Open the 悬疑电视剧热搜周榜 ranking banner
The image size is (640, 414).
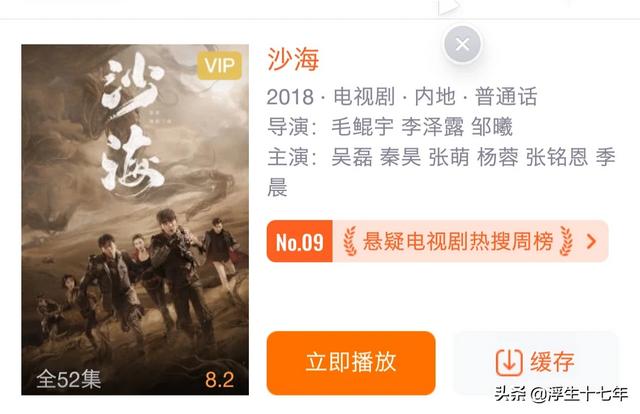[438, 241]
